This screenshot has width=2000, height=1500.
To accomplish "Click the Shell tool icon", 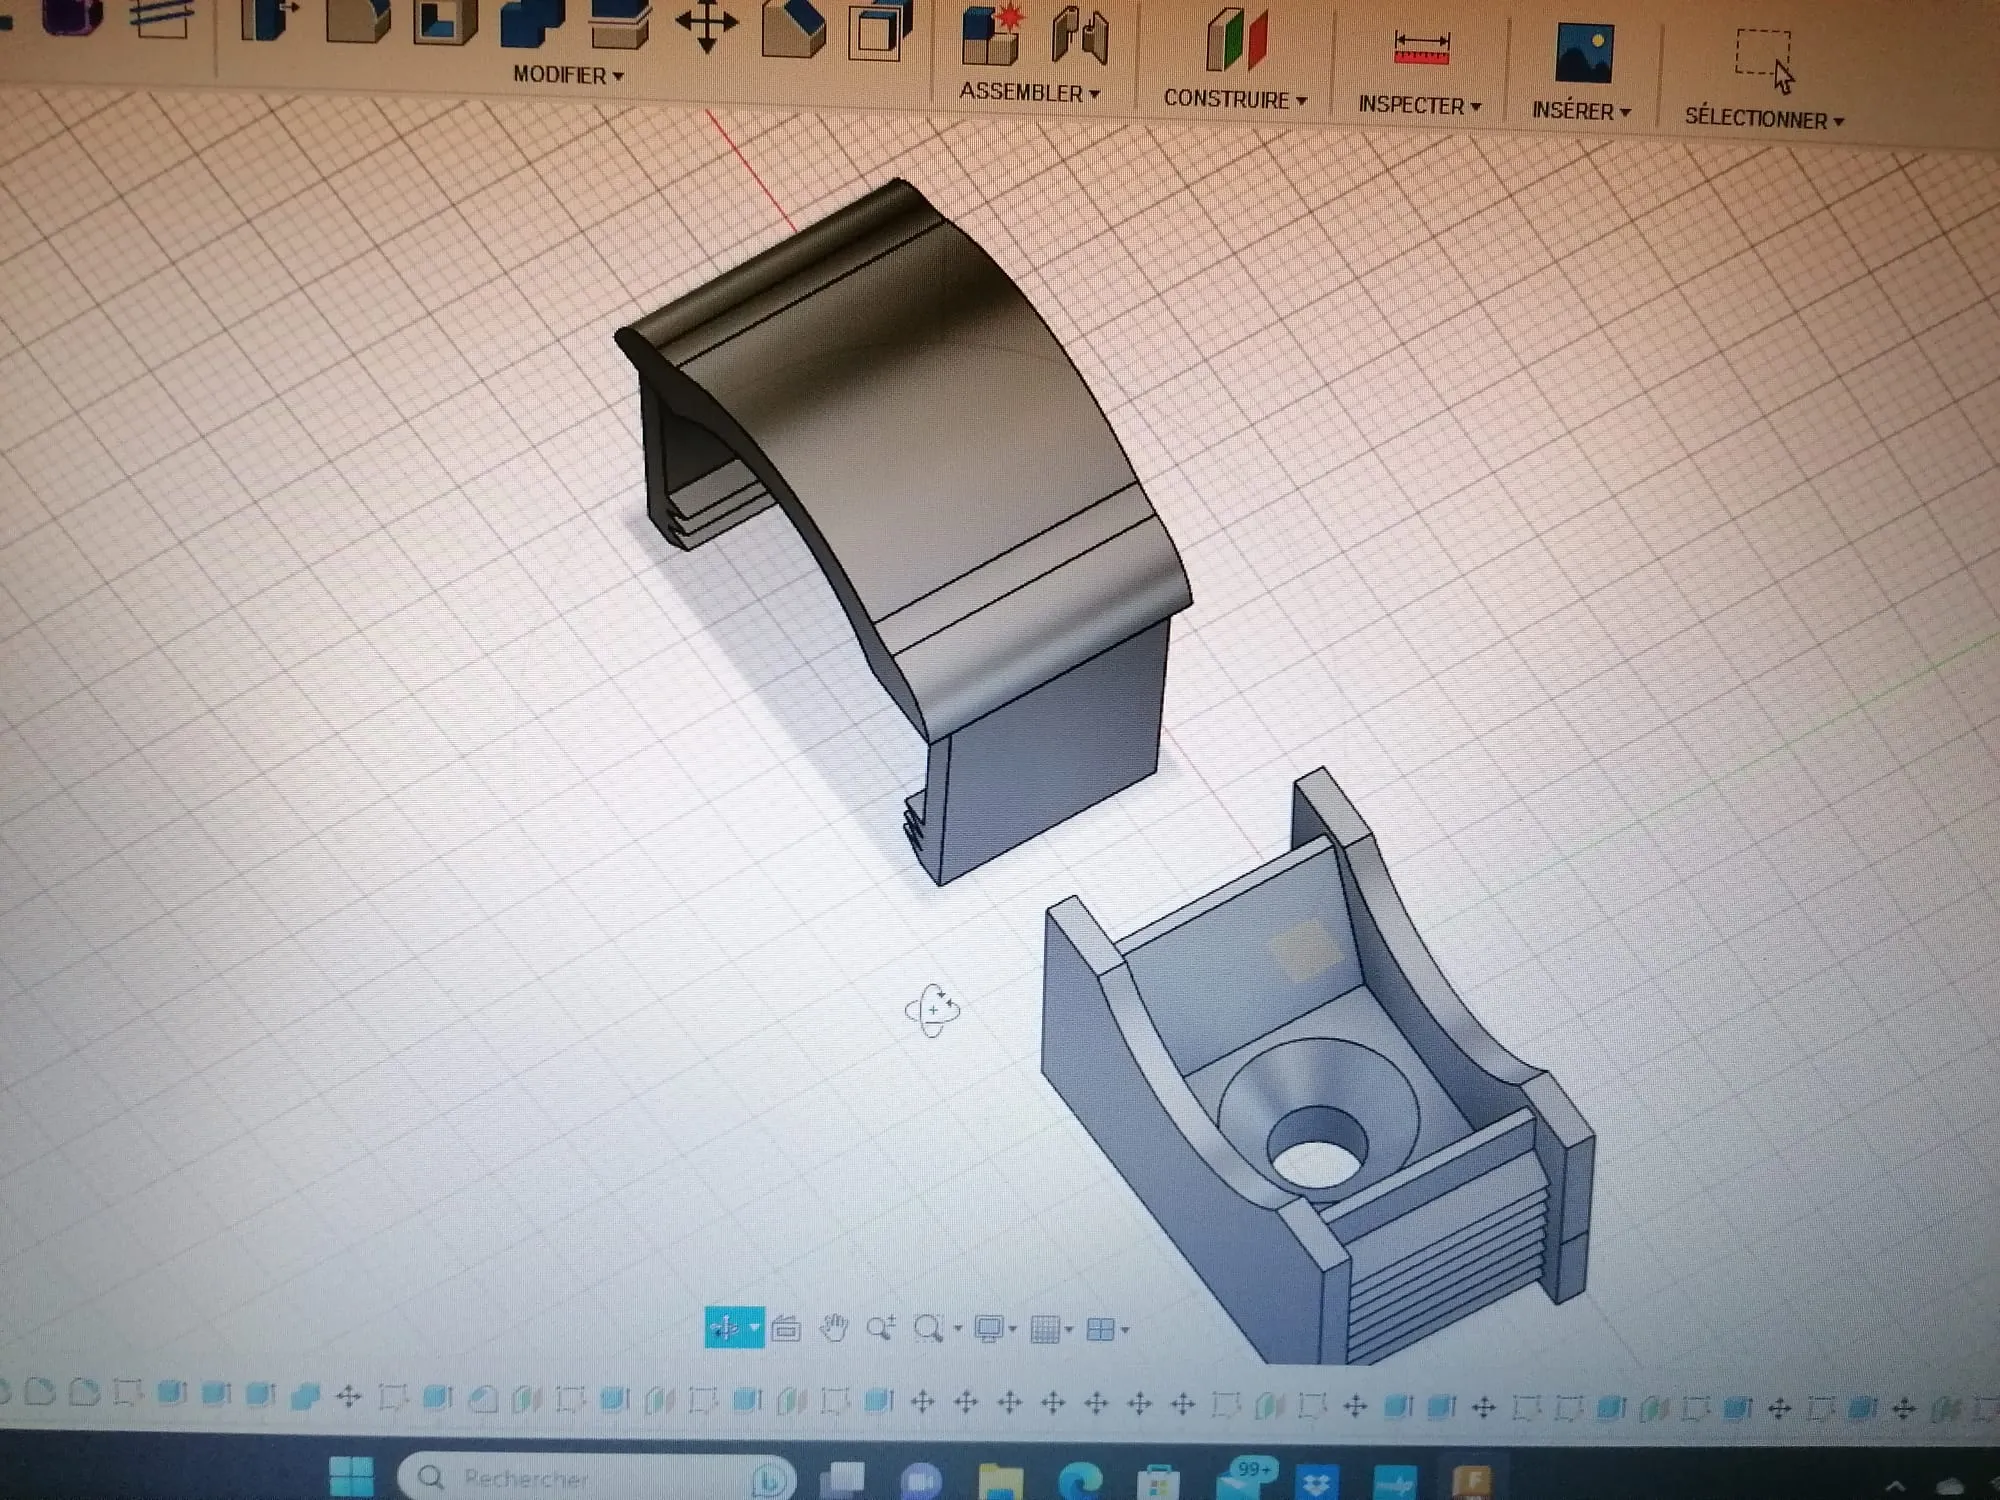I will [444, 22].
